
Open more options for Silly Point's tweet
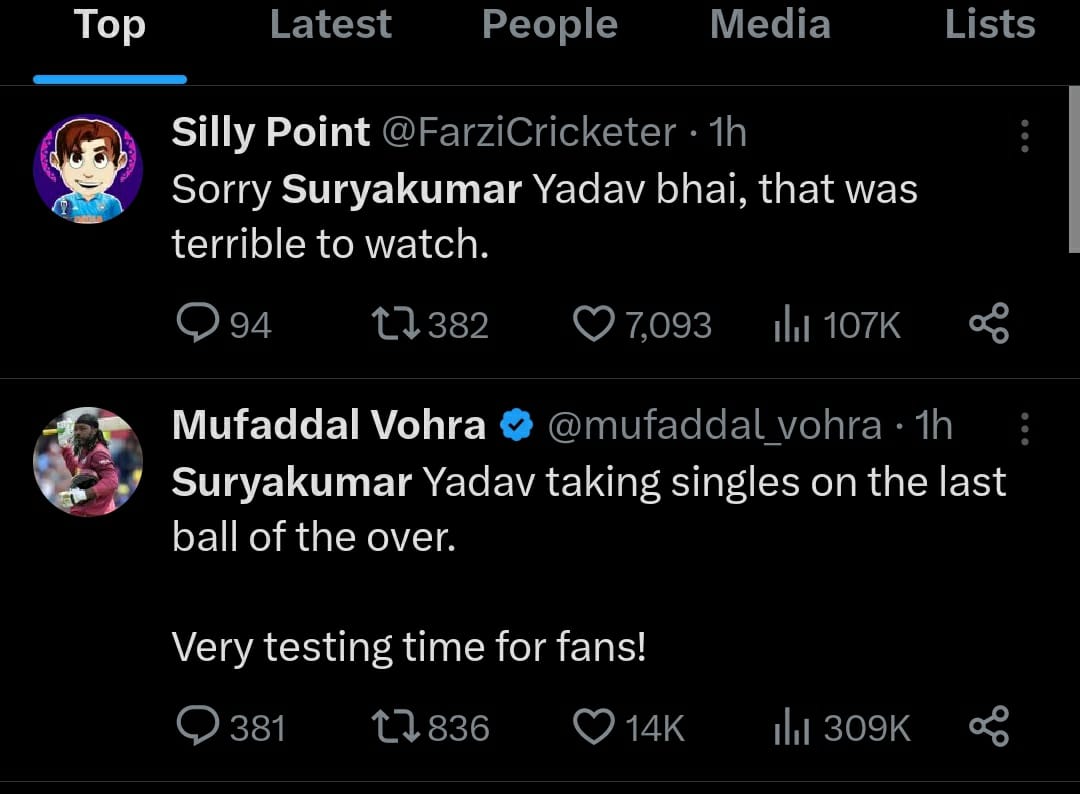coord(1024,136)
